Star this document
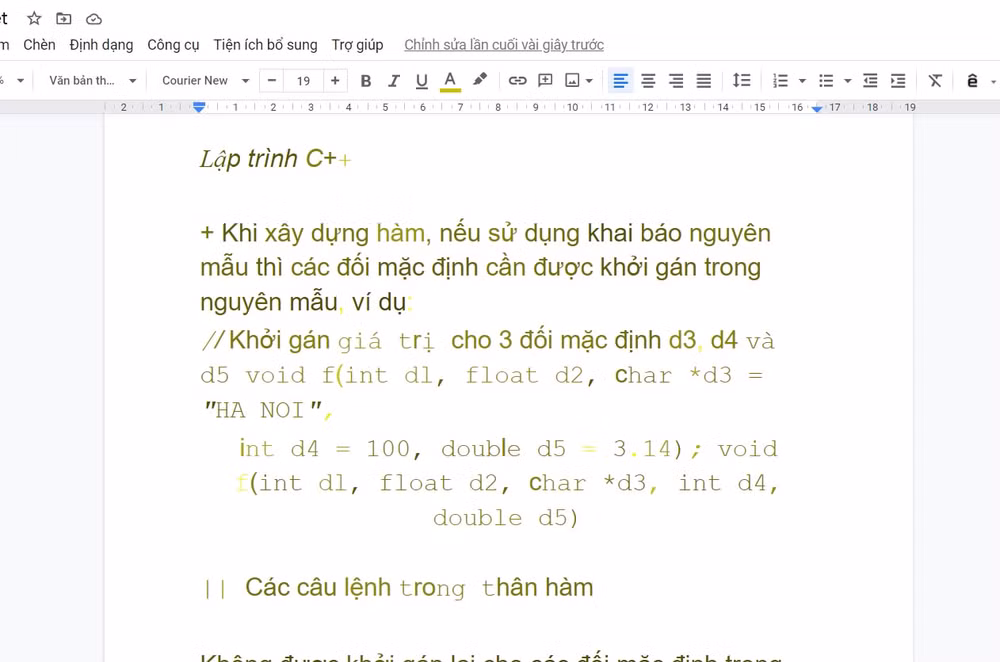This screenshot has height=662, width=1000. tap(34, 18)
